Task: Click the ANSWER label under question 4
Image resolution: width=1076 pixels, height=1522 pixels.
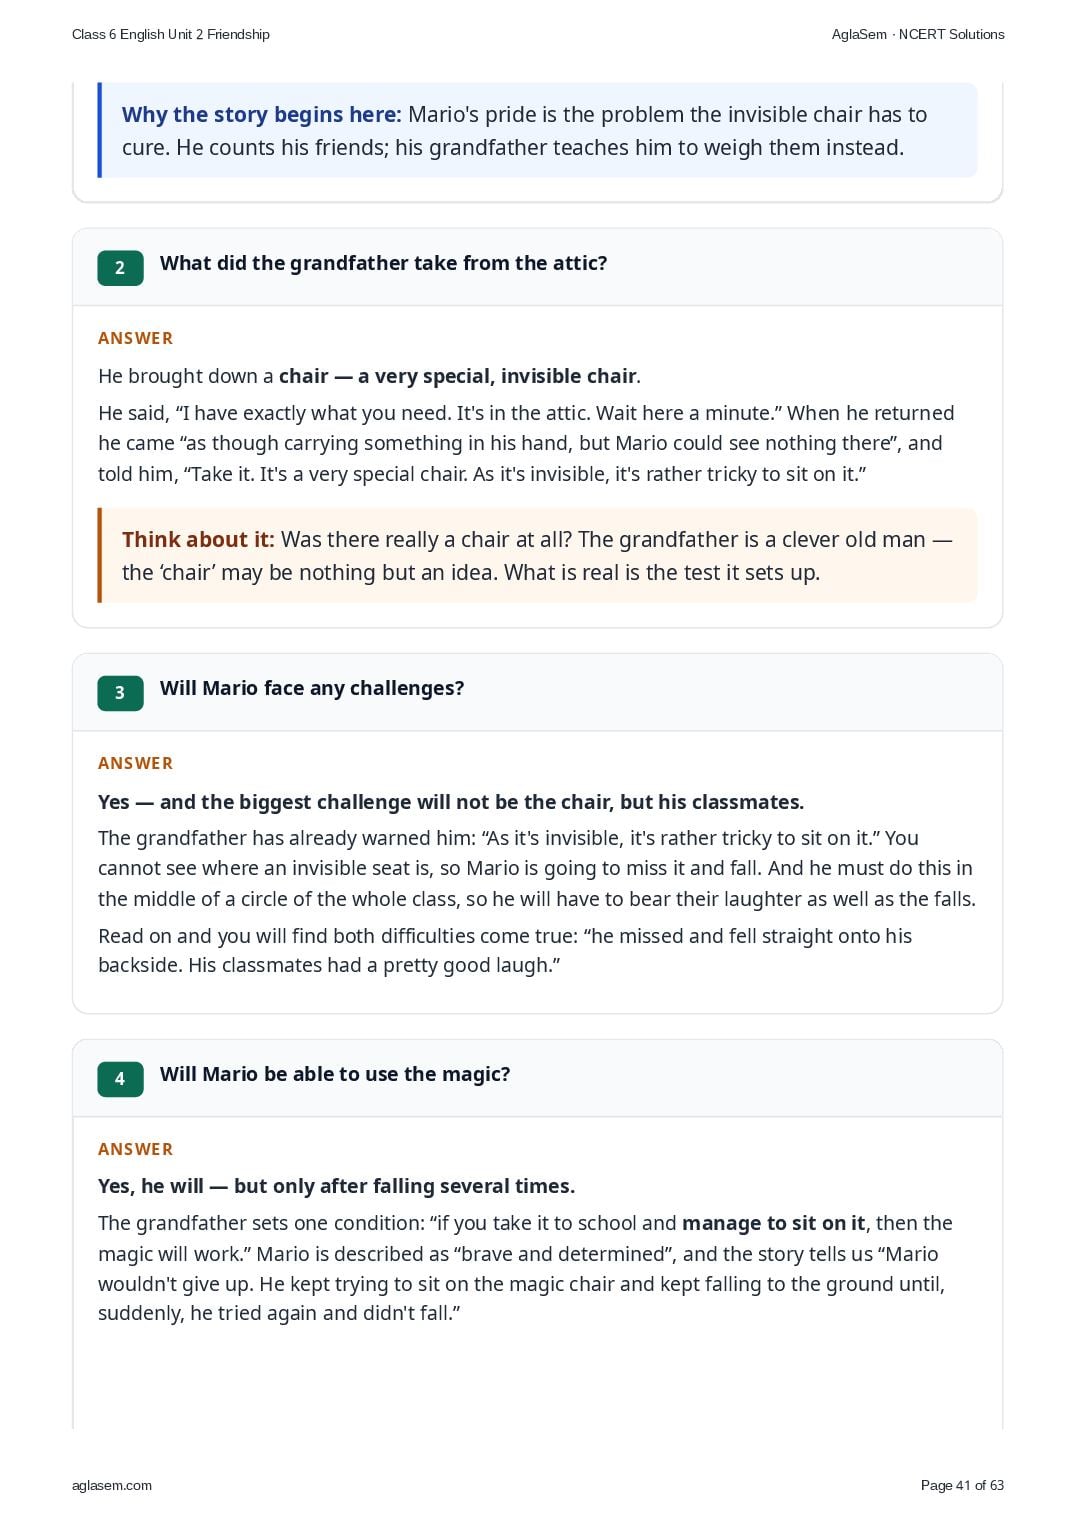Action: pos(136,1149)
